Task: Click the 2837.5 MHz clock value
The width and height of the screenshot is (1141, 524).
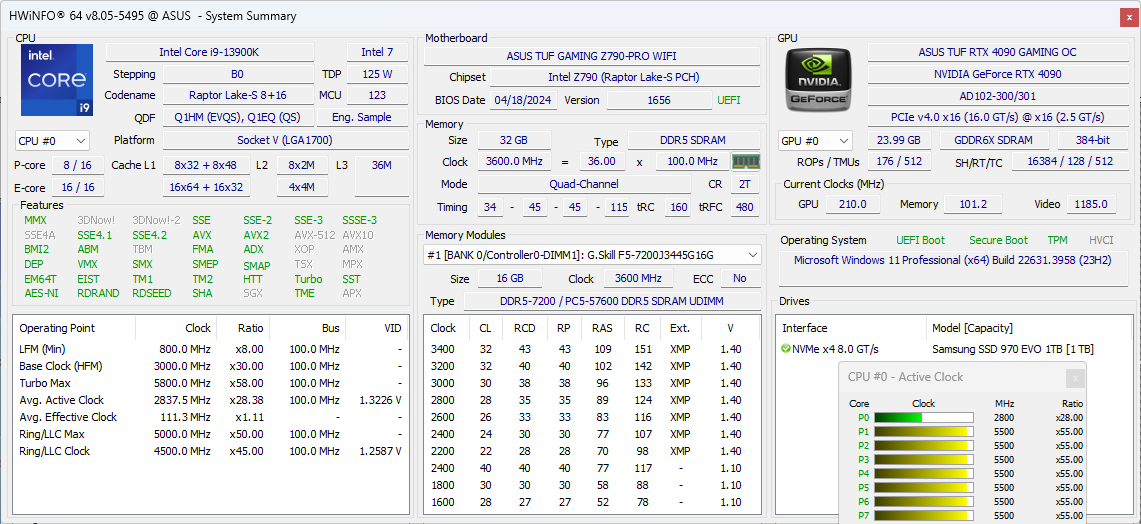Action: pyautogui.click(x=185, y=400)
